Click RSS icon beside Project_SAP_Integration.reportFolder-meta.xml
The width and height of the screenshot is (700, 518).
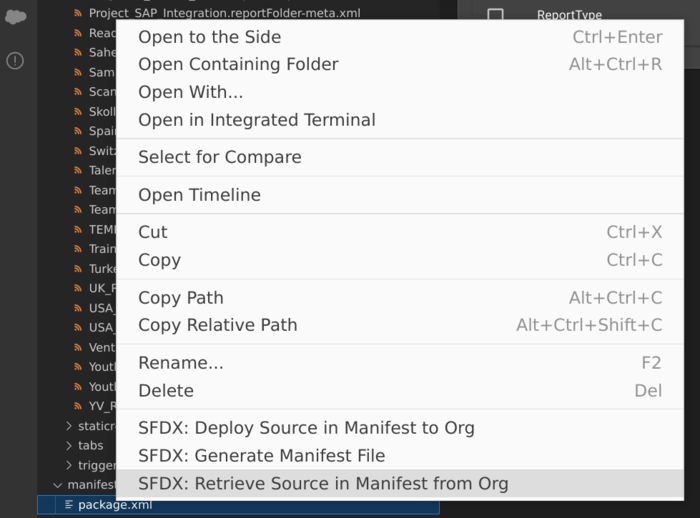[80, 13]
